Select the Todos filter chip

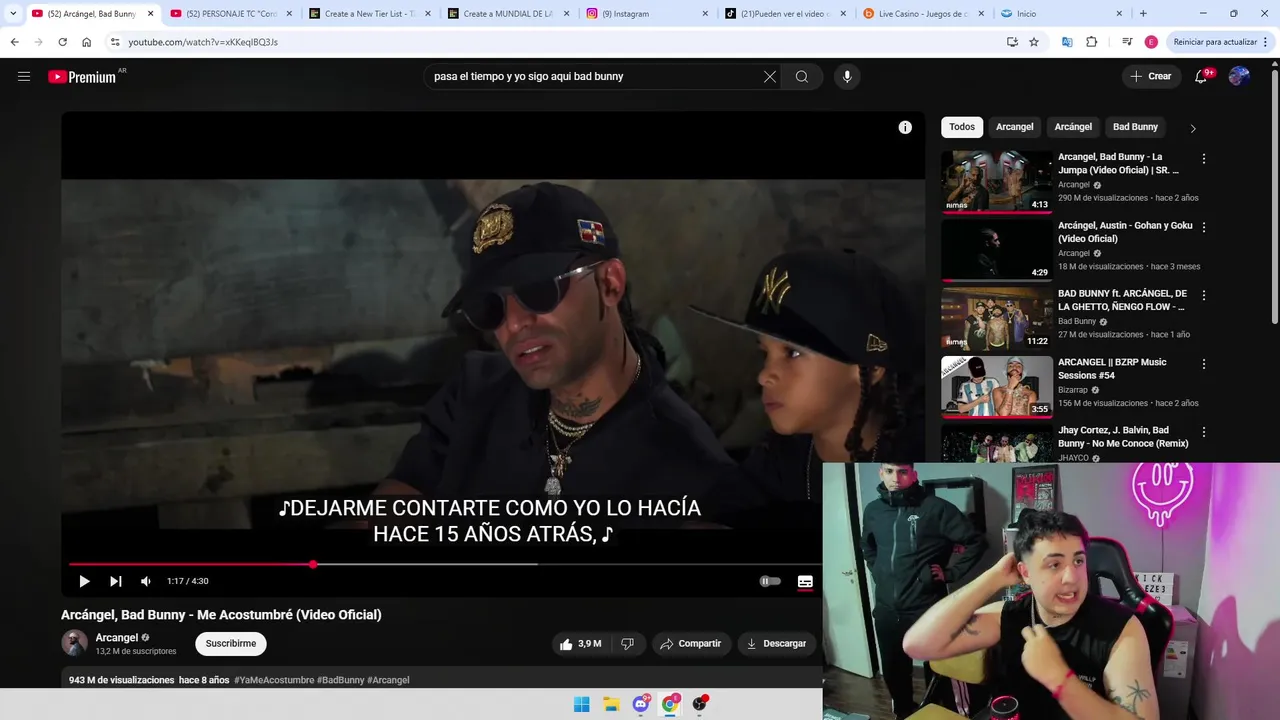(x=962, y=127)
